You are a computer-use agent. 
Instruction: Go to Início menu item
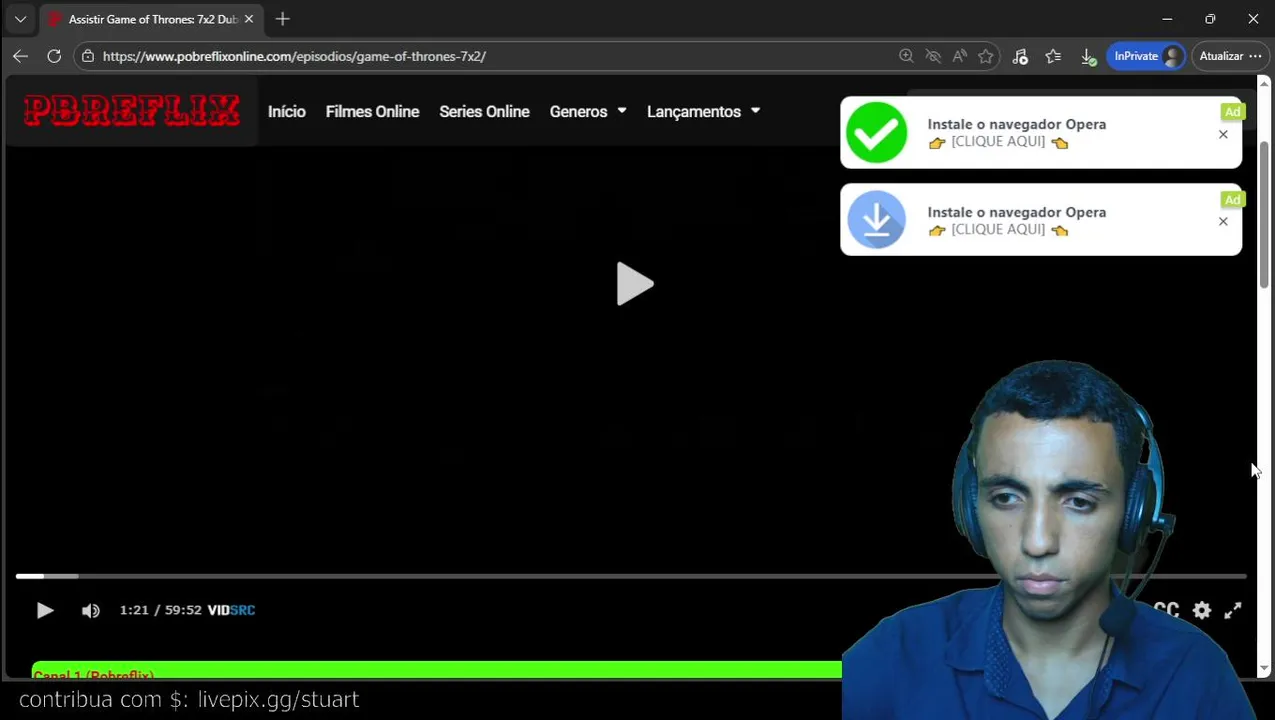(287, 111)
